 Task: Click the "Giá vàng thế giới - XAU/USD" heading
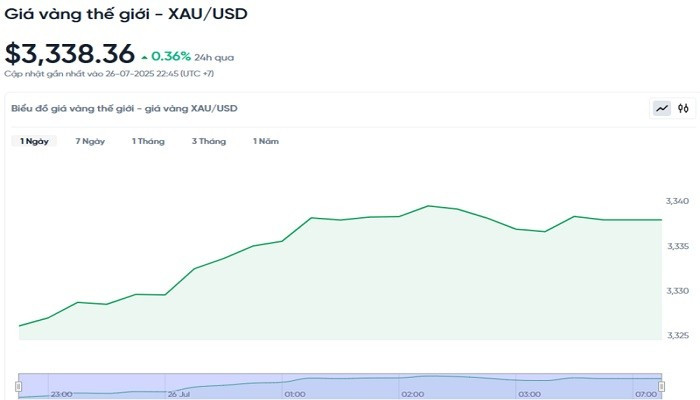pyautogui.click(x=126, y=14)
